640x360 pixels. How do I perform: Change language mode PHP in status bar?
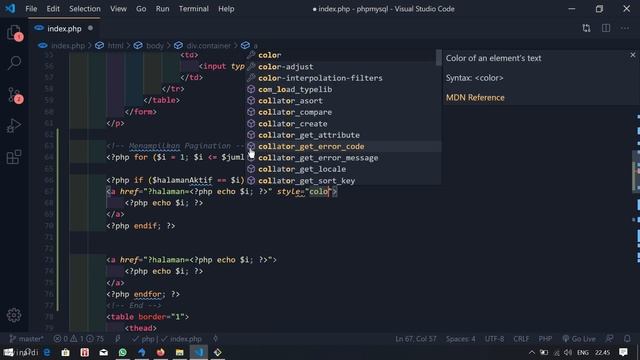(x=545, y=339)
